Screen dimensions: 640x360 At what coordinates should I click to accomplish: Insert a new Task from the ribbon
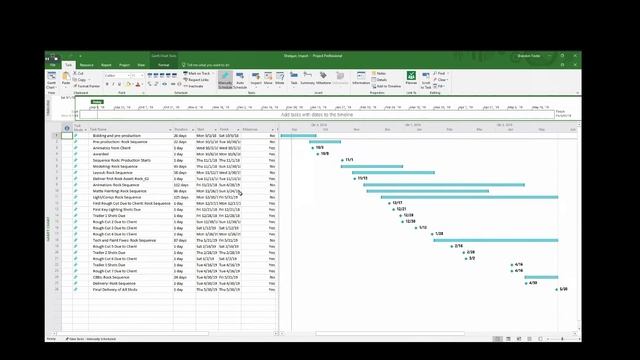click(x=294, y=79)
